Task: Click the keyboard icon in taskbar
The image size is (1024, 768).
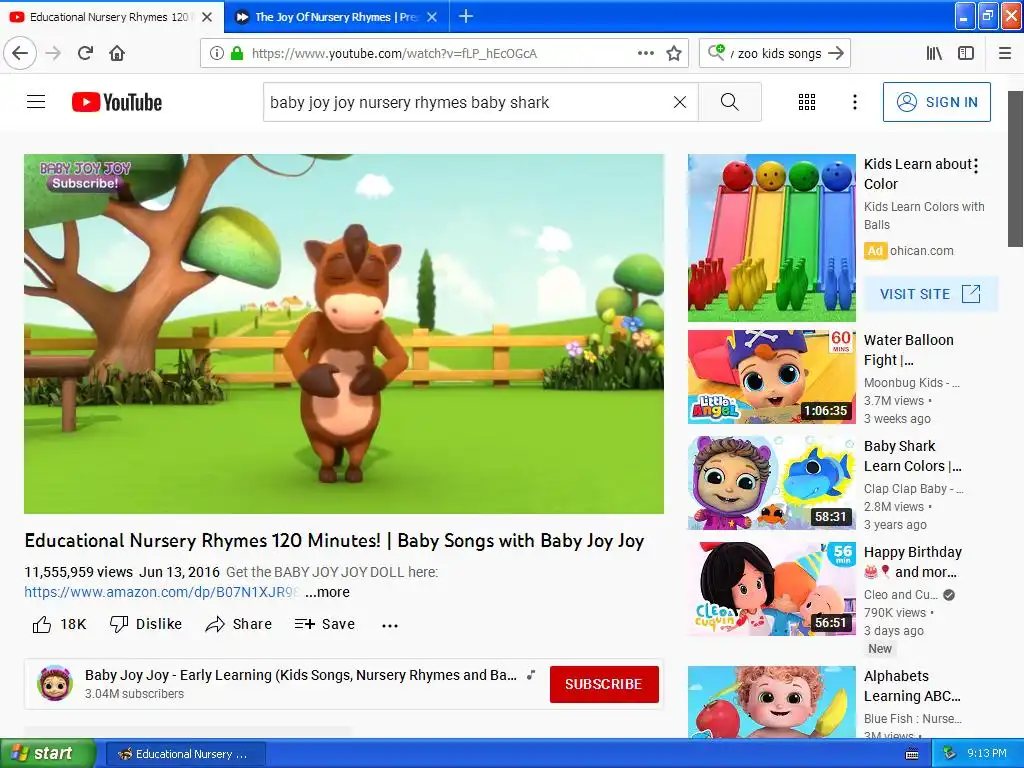Action: coord(912,754)
